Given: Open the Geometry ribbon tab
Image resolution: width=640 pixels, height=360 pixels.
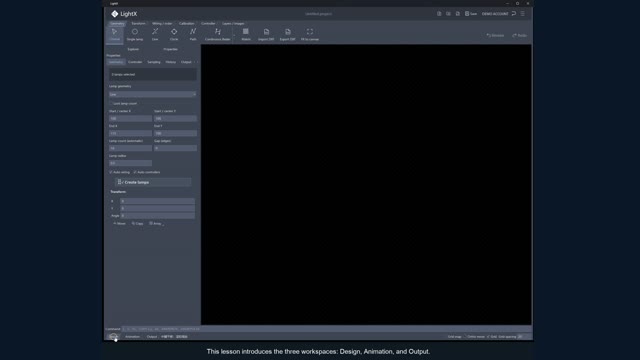Looking at the screenshot, I should click(x=117, y=23).
